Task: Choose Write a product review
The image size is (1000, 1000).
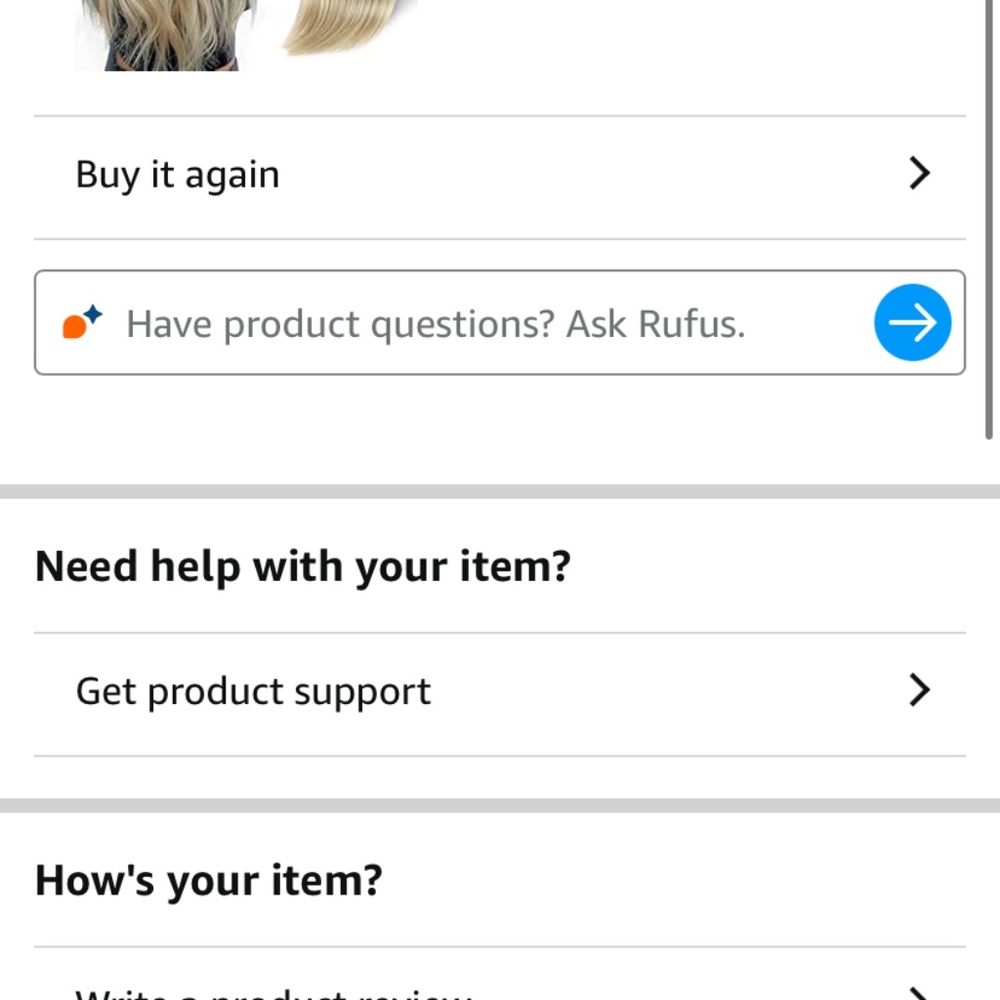Action: pos(274,994)
